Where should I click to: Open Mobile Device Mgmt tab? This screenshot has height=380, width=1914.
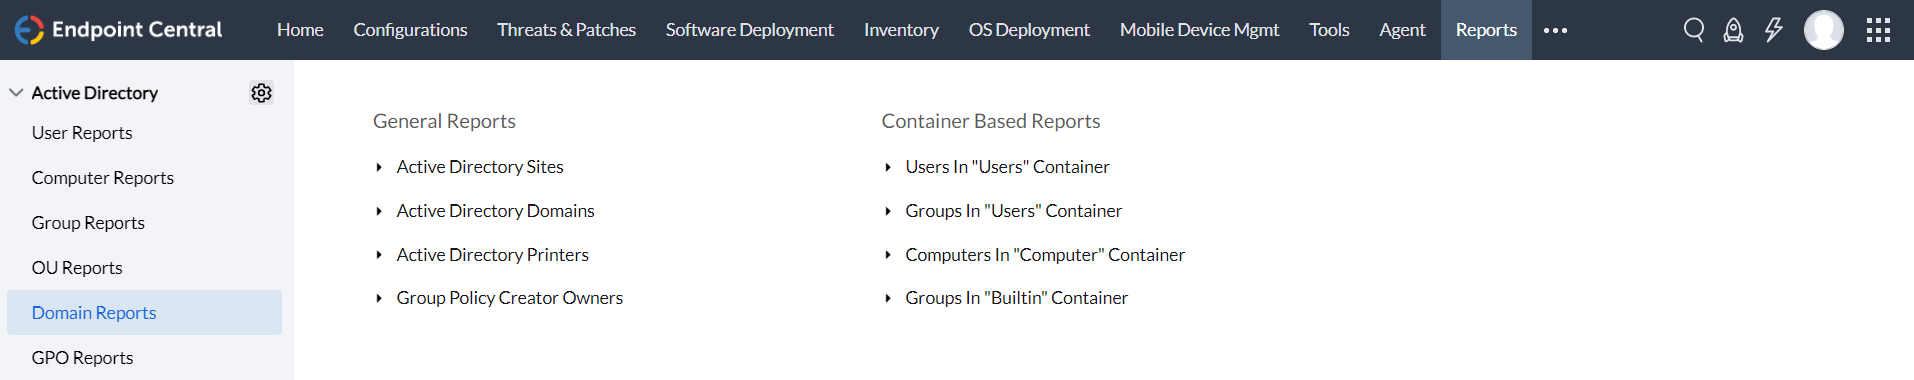1199,30
